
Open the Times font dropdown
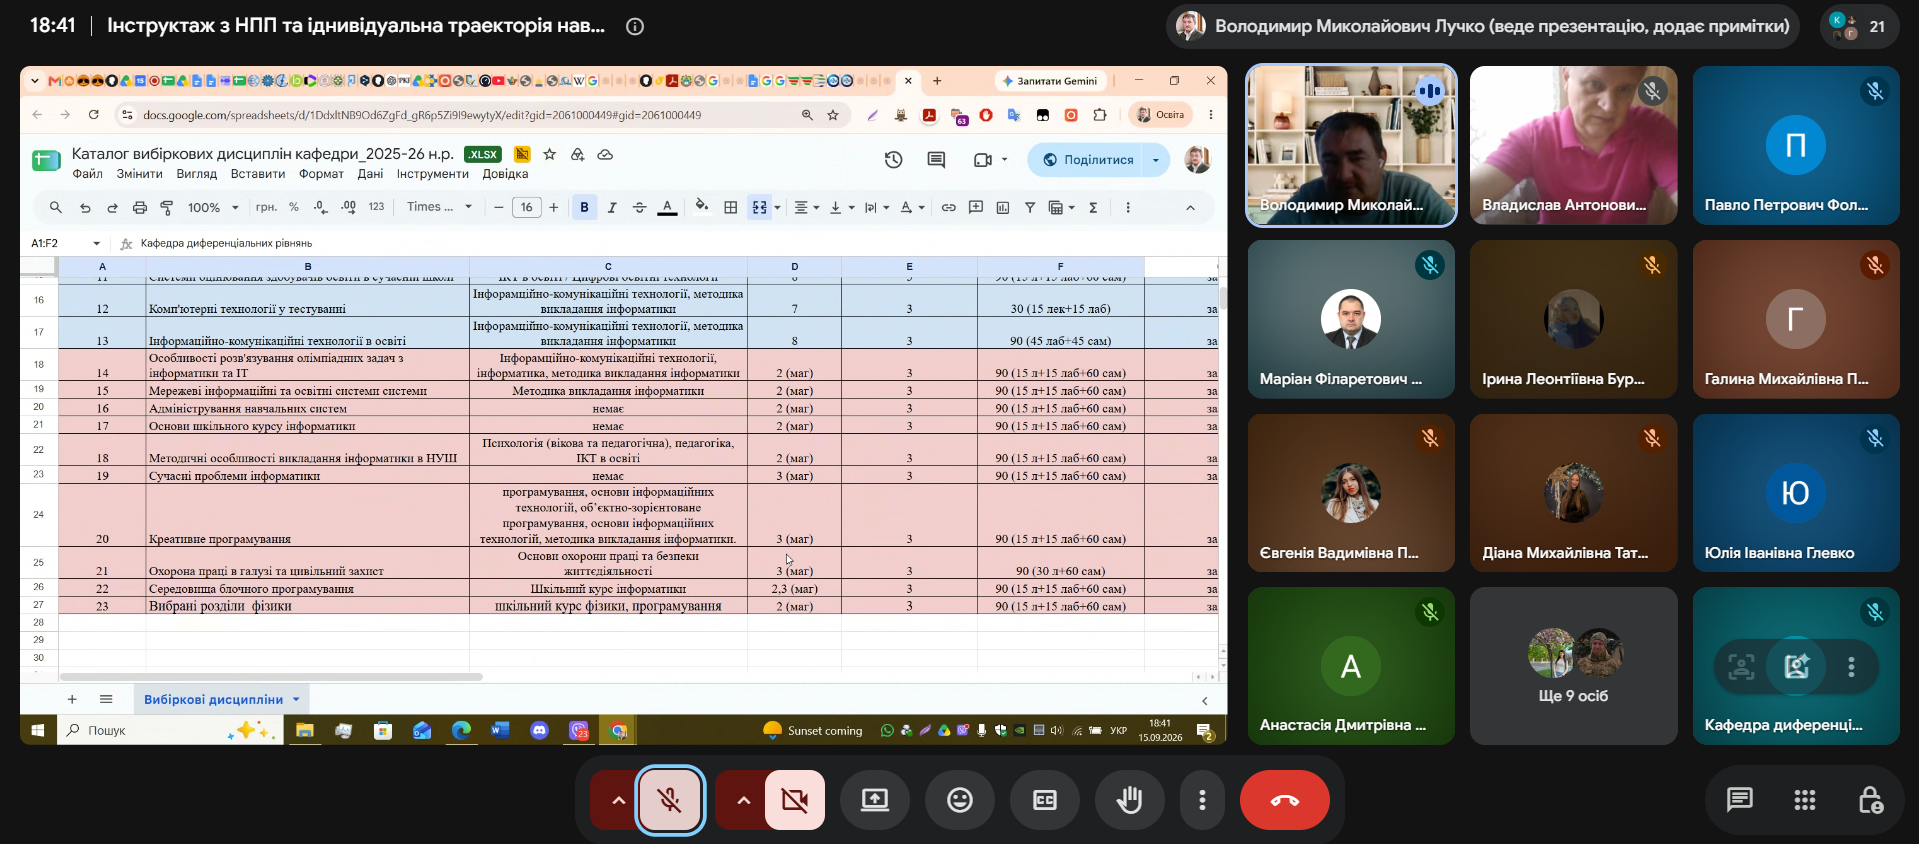439,207
